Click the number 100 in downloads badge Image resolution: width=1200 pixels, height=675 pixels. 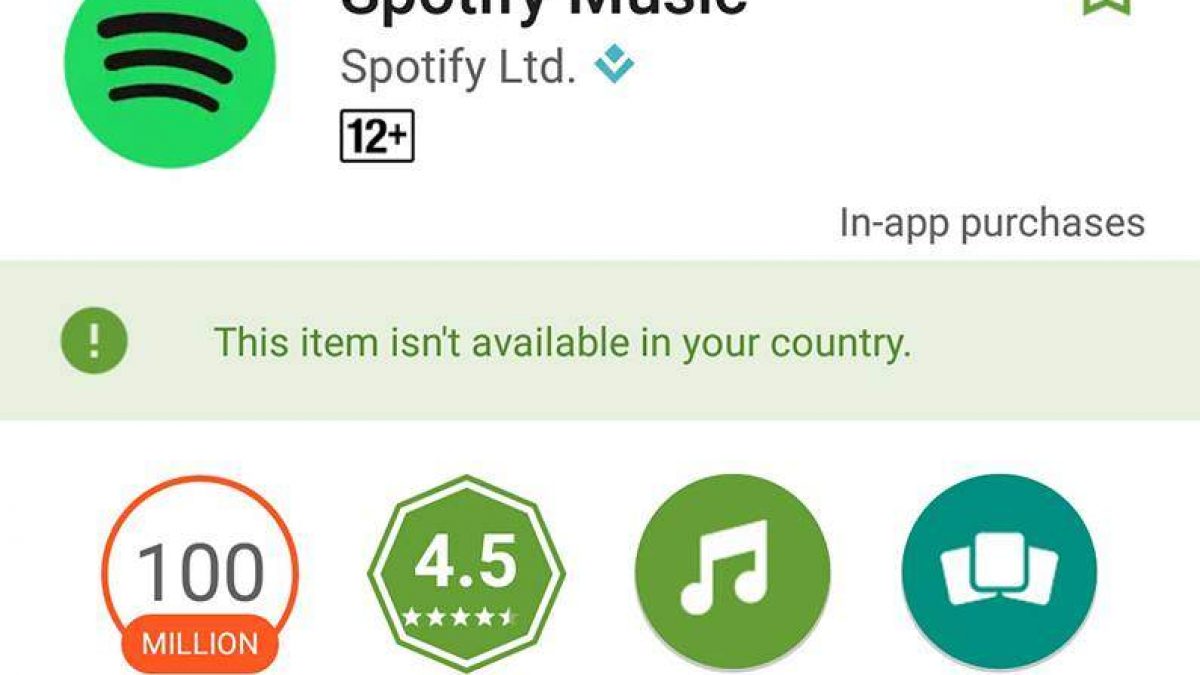200,572
